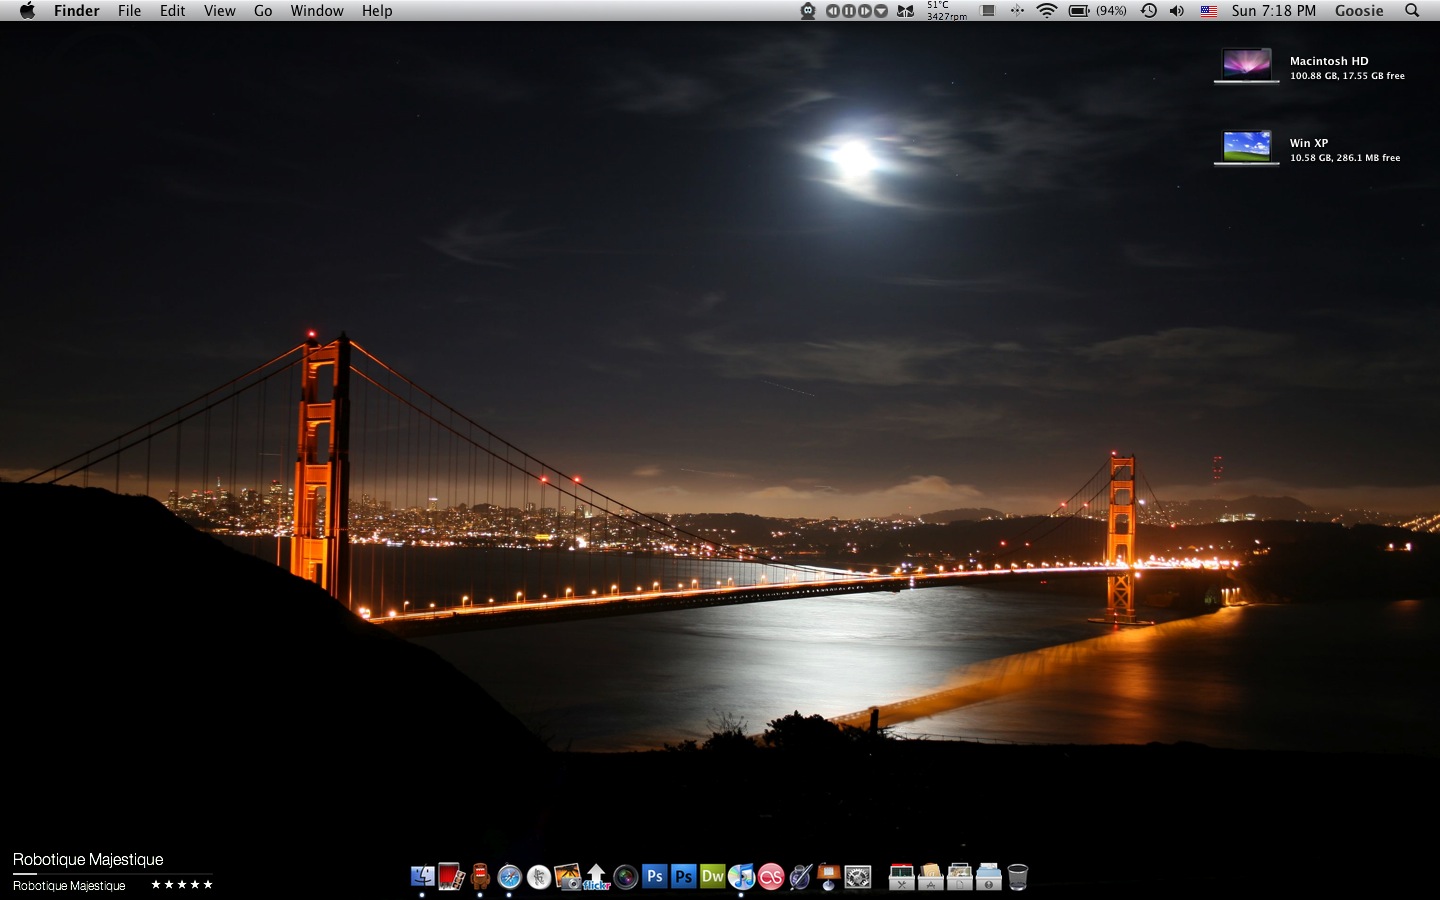Pause playback from the menu bar controller
Image resolution: width=1440 pixels, height=900 pixels.
click(x=848, y=11)
